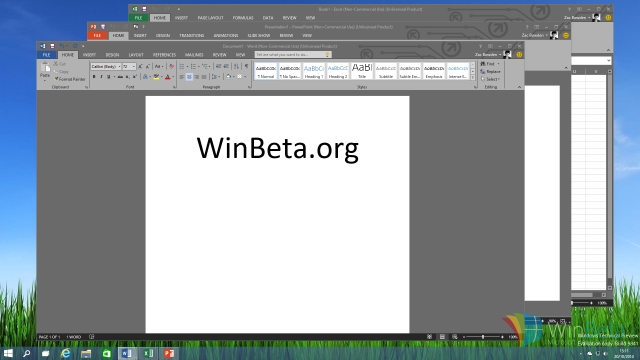The width and height of the screenshot is (640, 360).
Task: Click the center align paragraph icon
Action: pyautogui.click(x=189, y=77)
